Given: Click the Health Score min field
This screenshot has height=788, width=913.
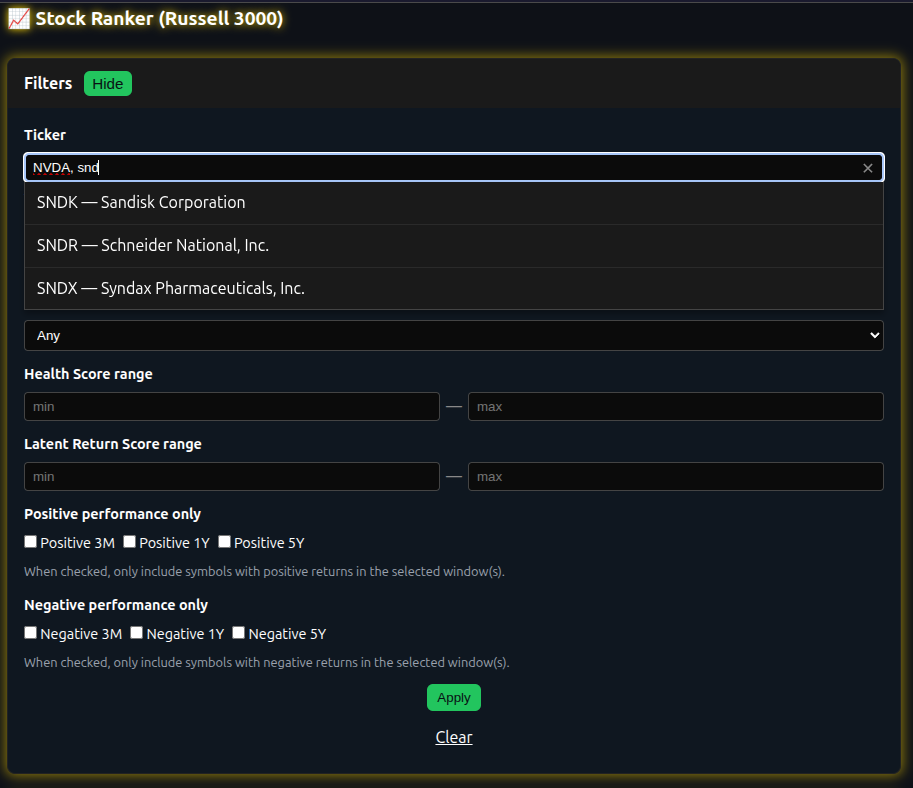Looking at the screenshot, I should tap(231, 406).
